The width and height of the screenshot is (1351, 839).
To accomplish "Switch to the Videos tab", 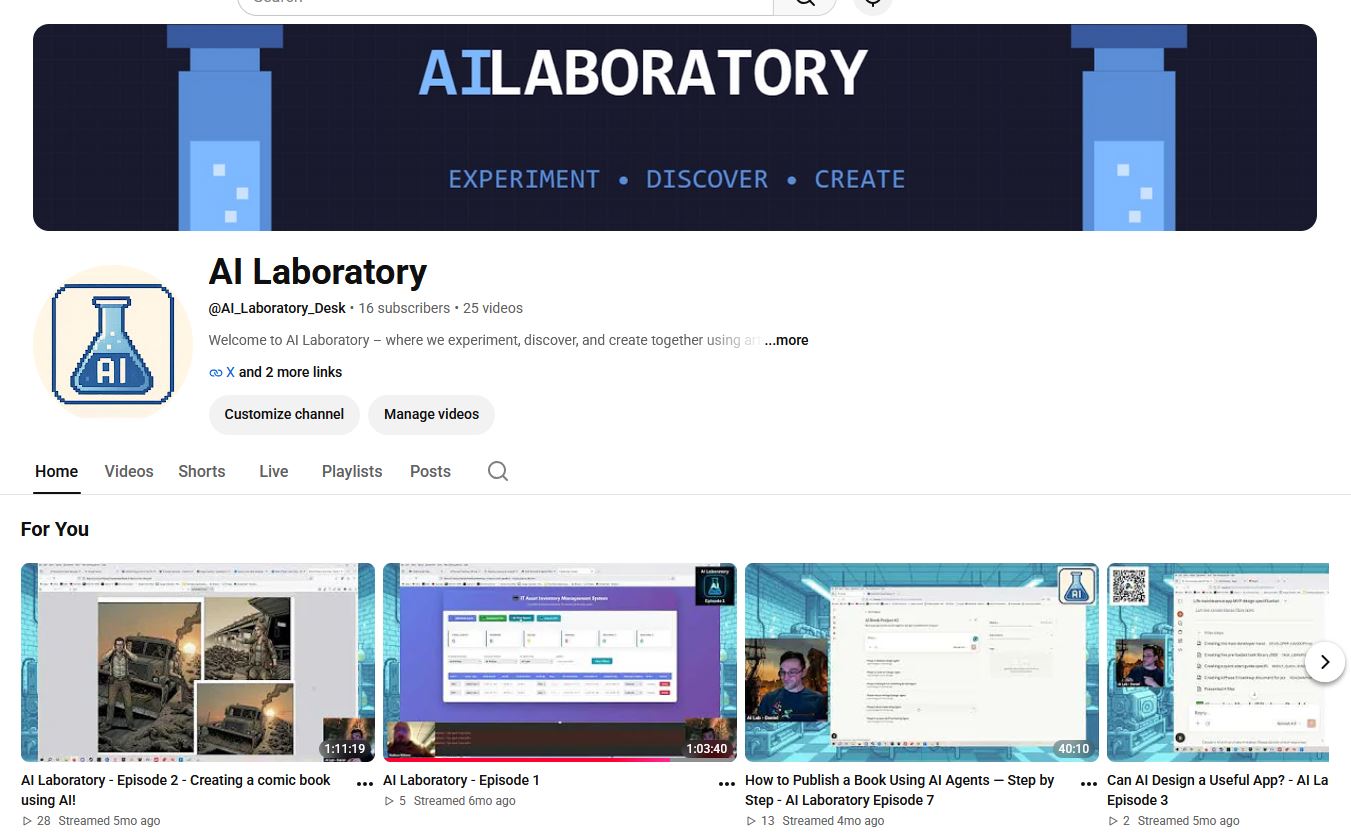I will (x=129, y=471).
